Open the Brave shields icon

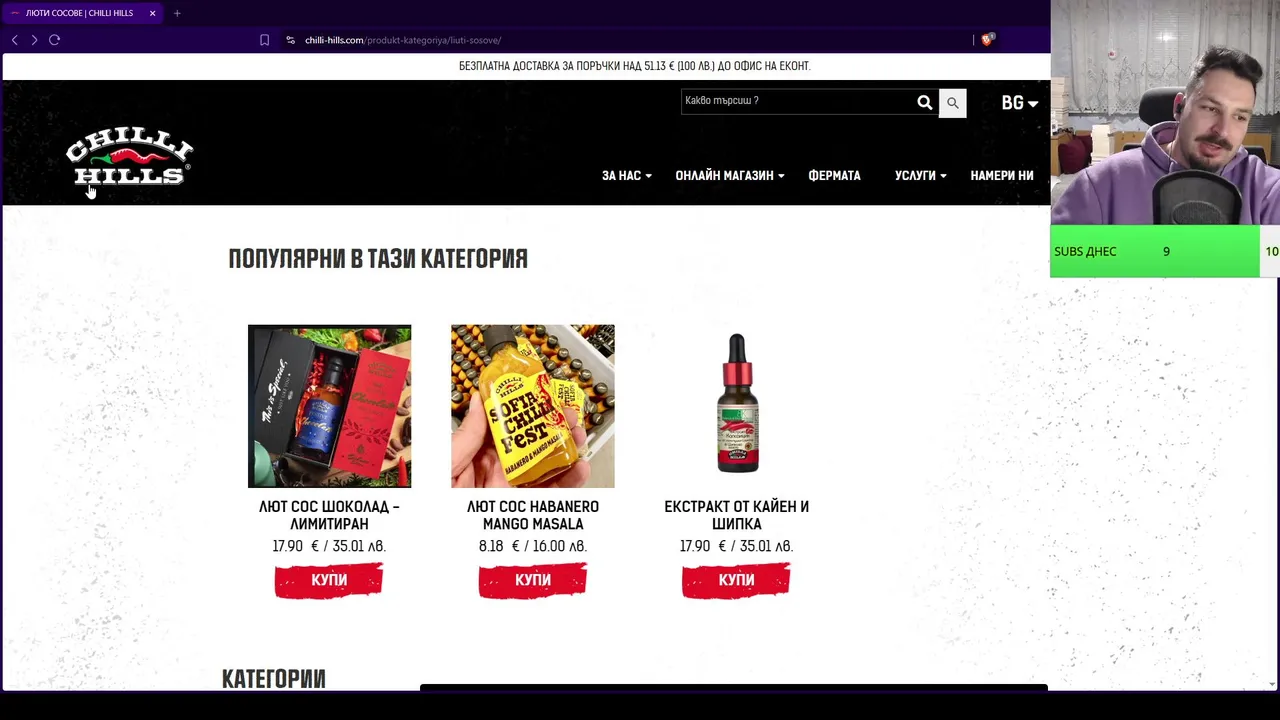(x=987, y=40)
